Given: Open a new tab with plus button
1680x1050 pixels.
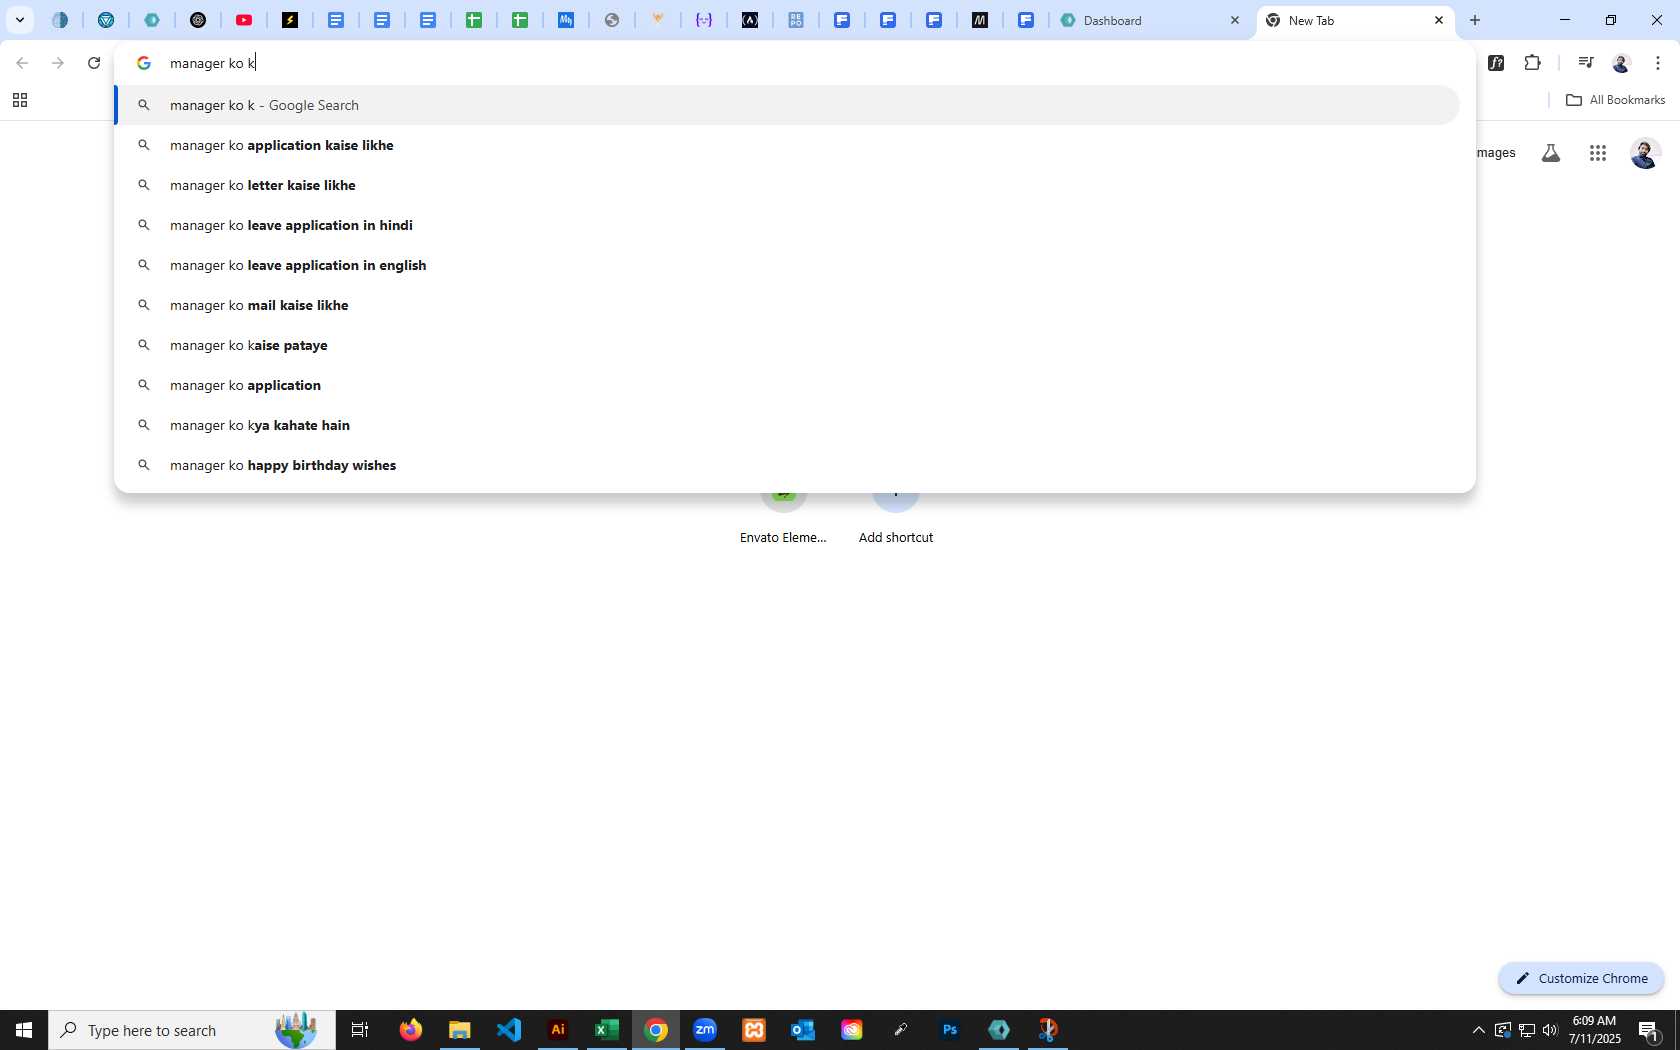Looking at the screenshot, I should click(x=1475, y=20).
